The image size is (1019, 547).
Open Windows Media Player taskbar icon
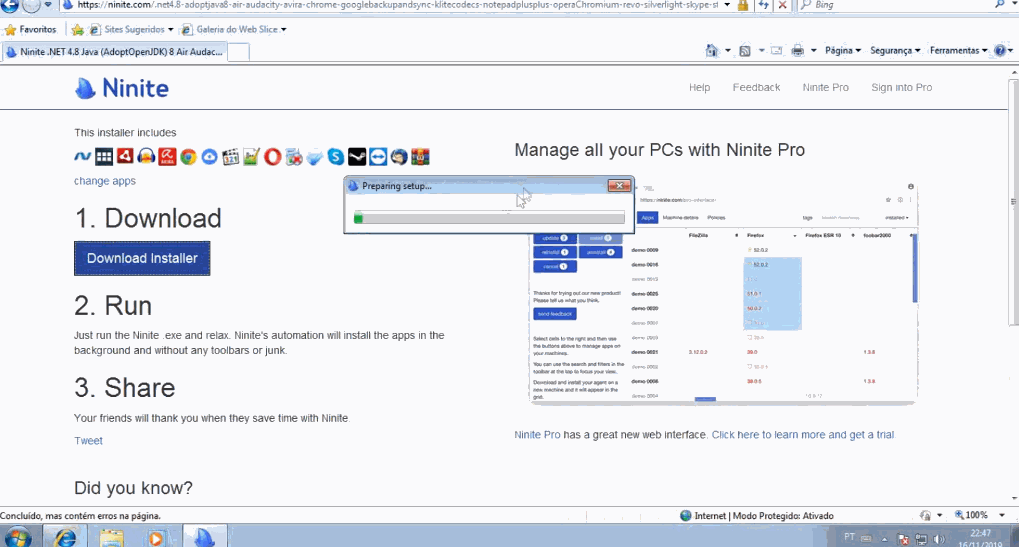pyautogui.click(x=156, y=538)
